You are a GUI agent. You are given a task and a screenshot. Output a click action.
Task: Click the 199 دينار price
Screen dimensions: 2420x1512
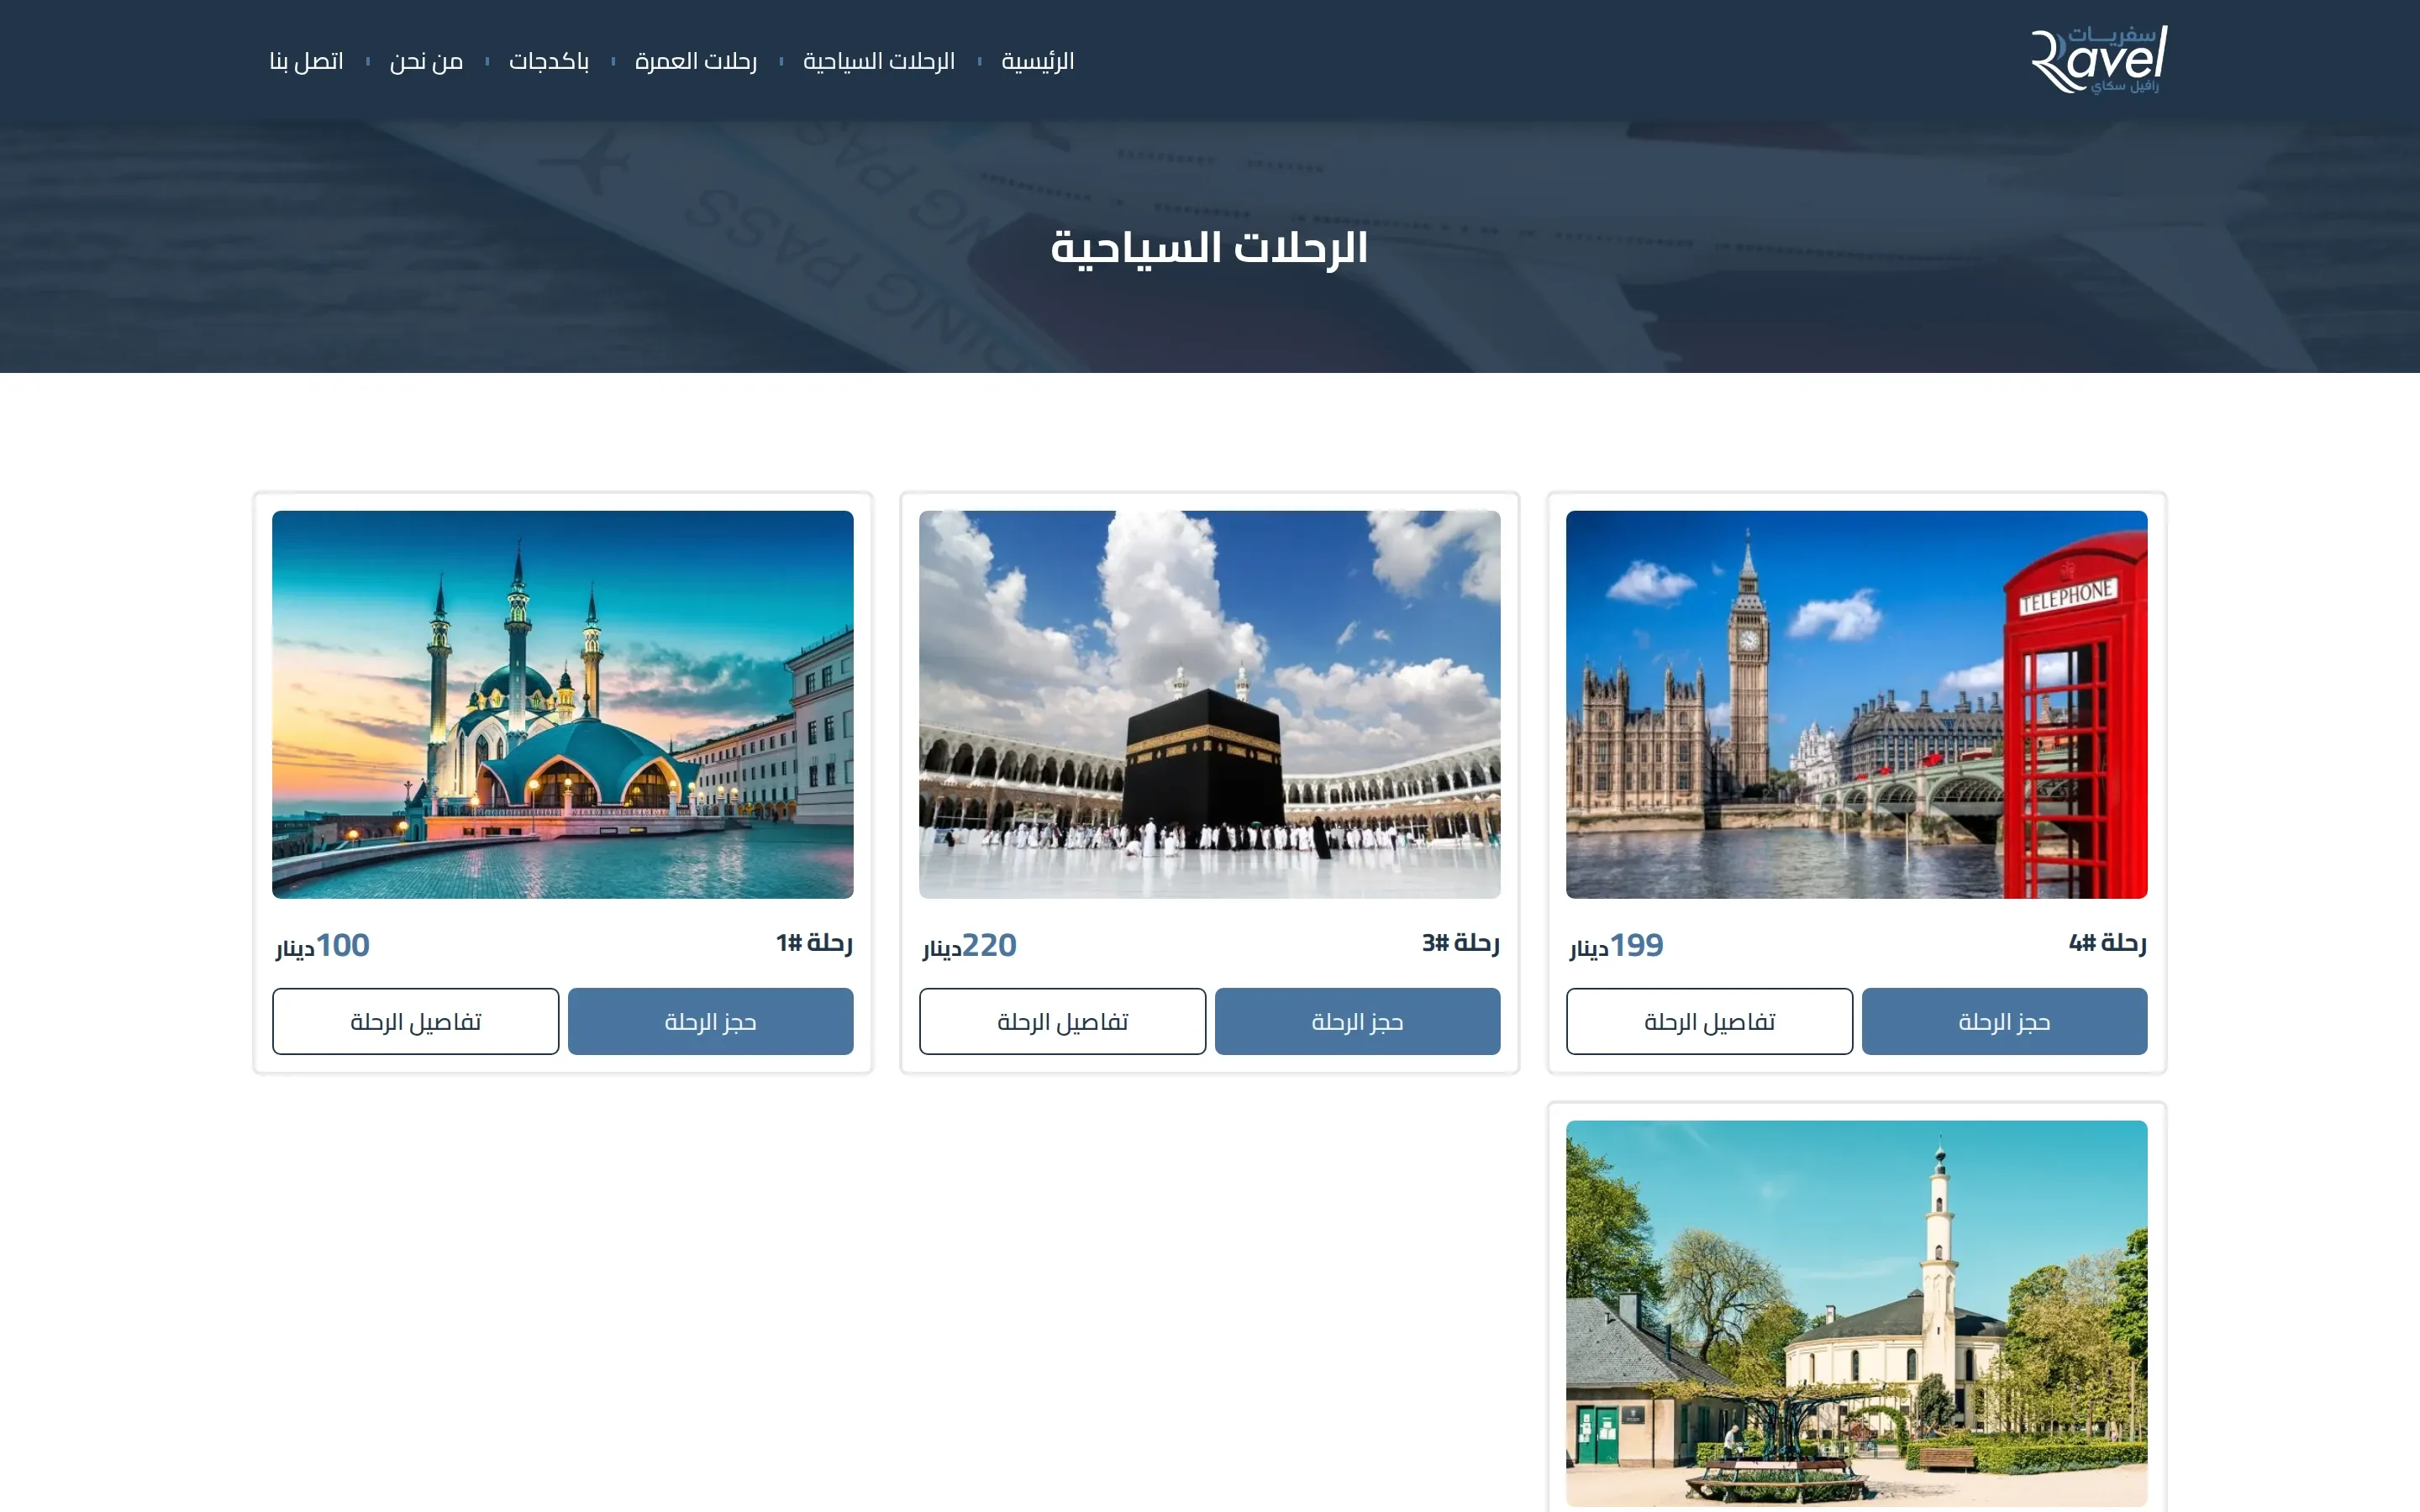(x=1616, y=945)
